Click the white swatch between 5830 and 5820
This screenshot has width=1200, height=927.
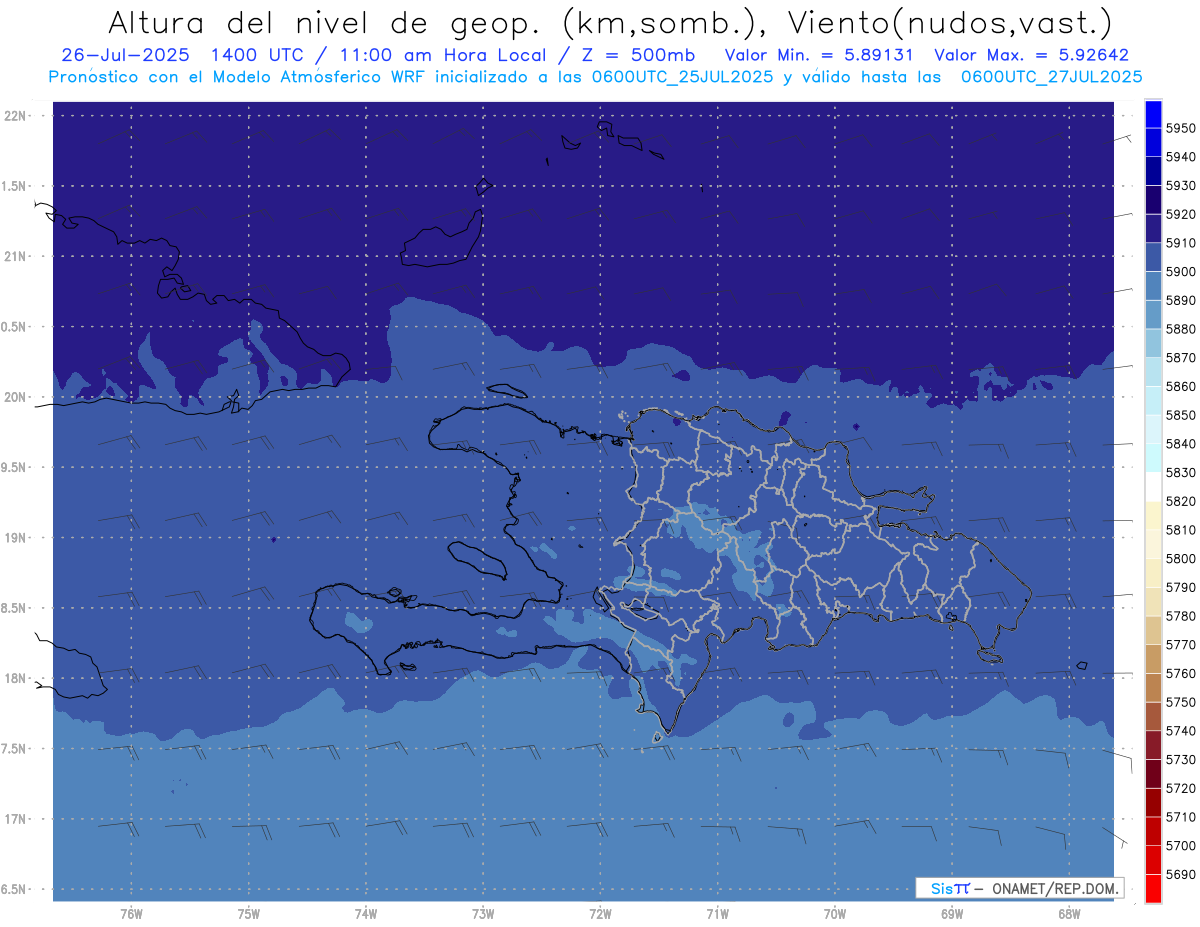(x=1153, y=487)
